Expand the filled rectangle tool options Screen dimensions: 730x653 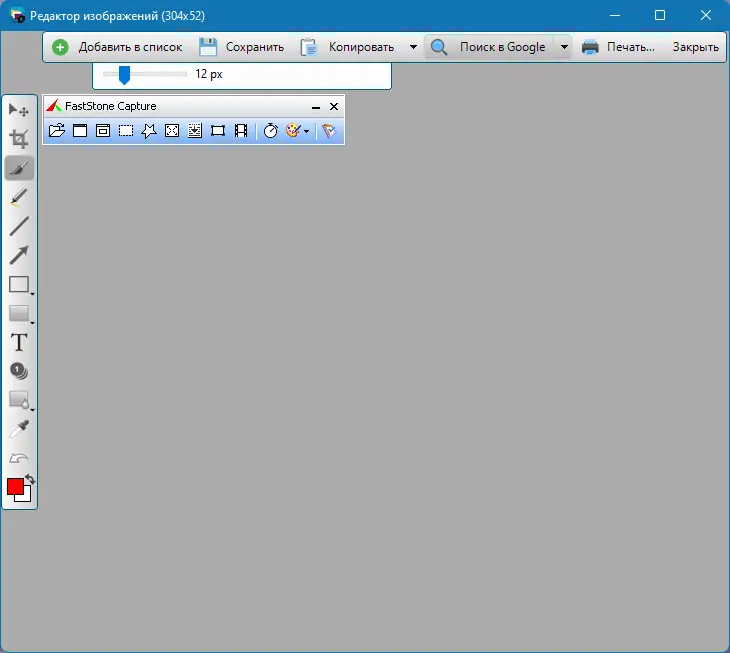pyautogui.click(x=32, y=323)
